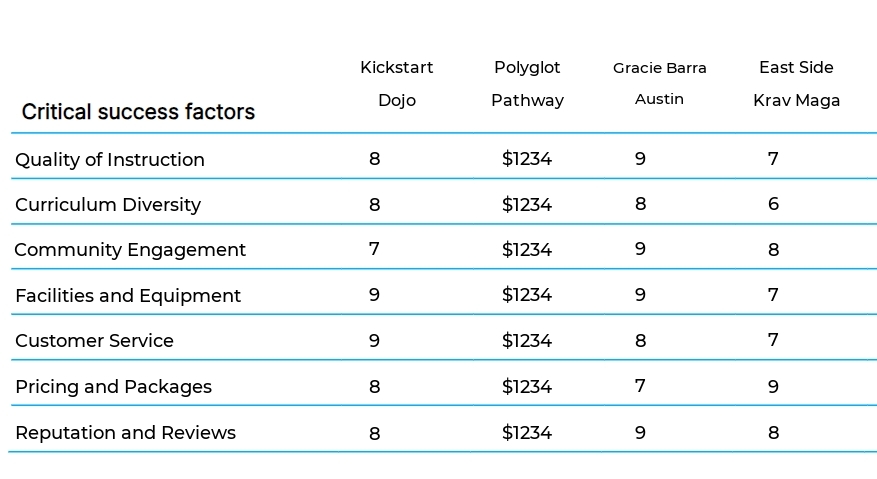The image size is (877, 479).
Task: Select the East Side Krav Maga header
Action: tap(796, 84)
